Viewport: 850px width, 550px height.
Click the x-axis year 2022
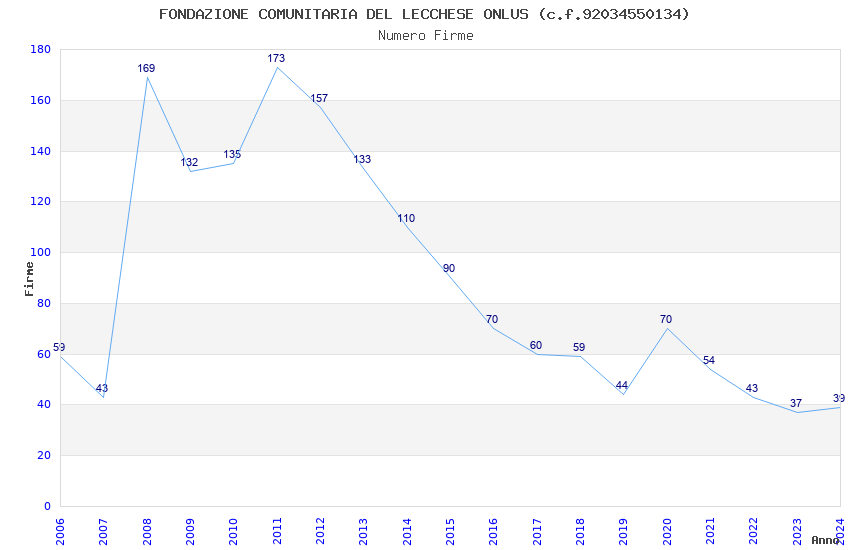click(754, 532)
